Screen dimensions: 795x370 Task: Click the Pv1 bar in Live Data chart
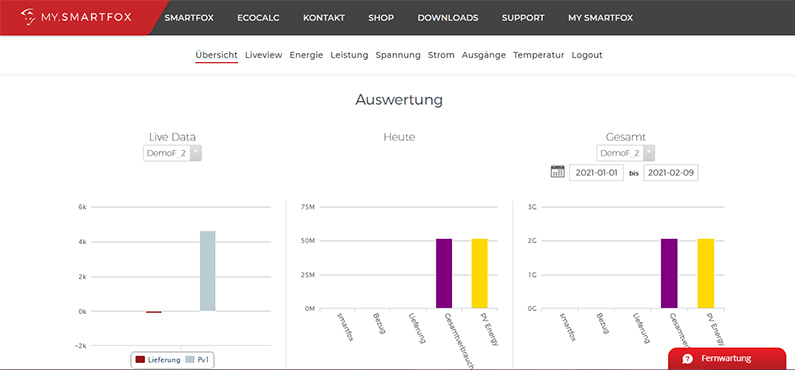207,271
